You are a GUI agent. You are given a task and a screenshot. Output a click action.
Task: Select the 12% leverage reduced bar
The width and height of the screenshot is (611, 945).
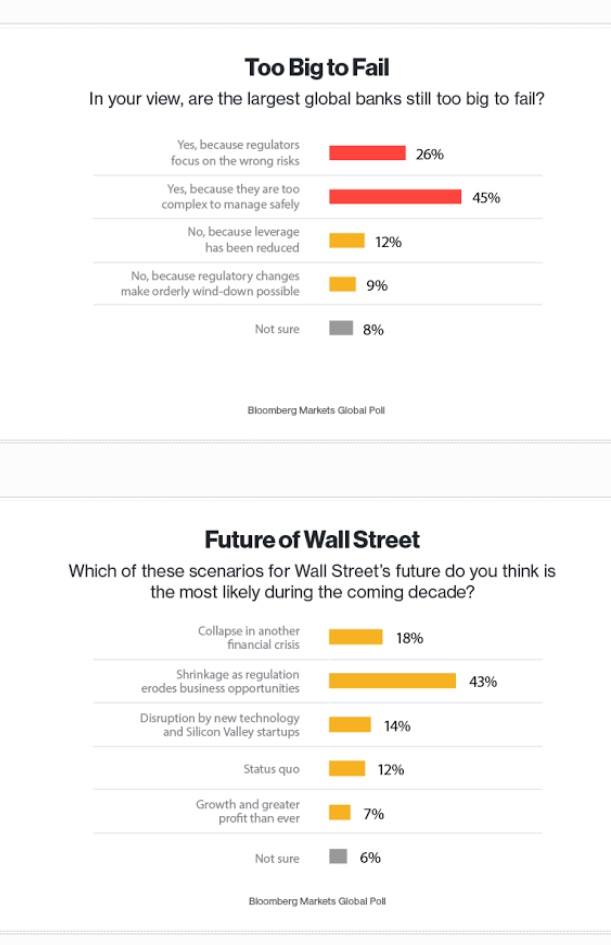[x=347, y=241]
